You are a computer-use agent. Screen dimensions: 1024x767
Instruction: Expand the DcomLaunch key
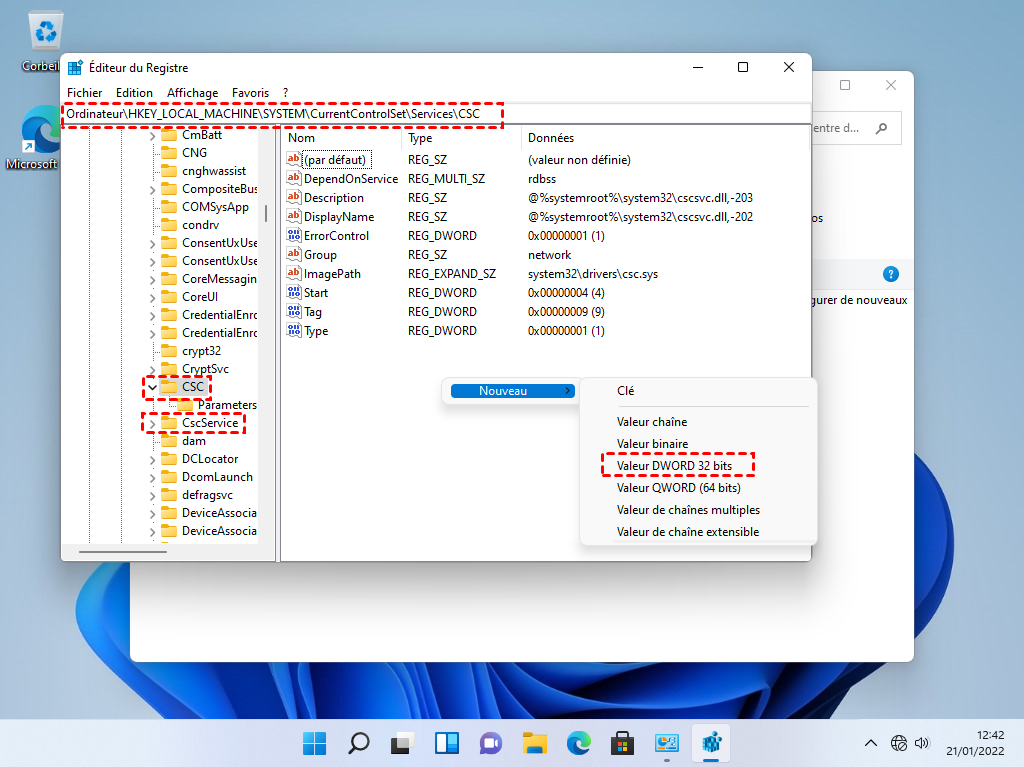(152, 478)
